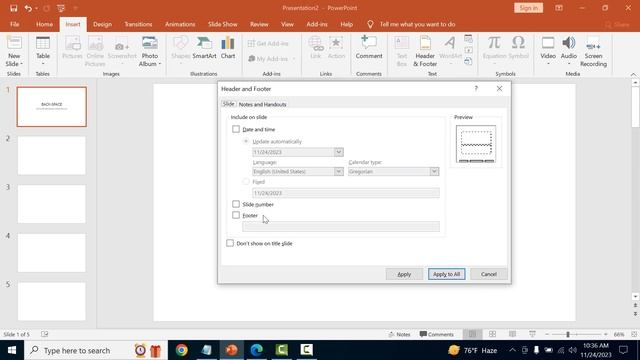Click the Photo Album icon
Screen dimensions: 640x360
[150, 43]
